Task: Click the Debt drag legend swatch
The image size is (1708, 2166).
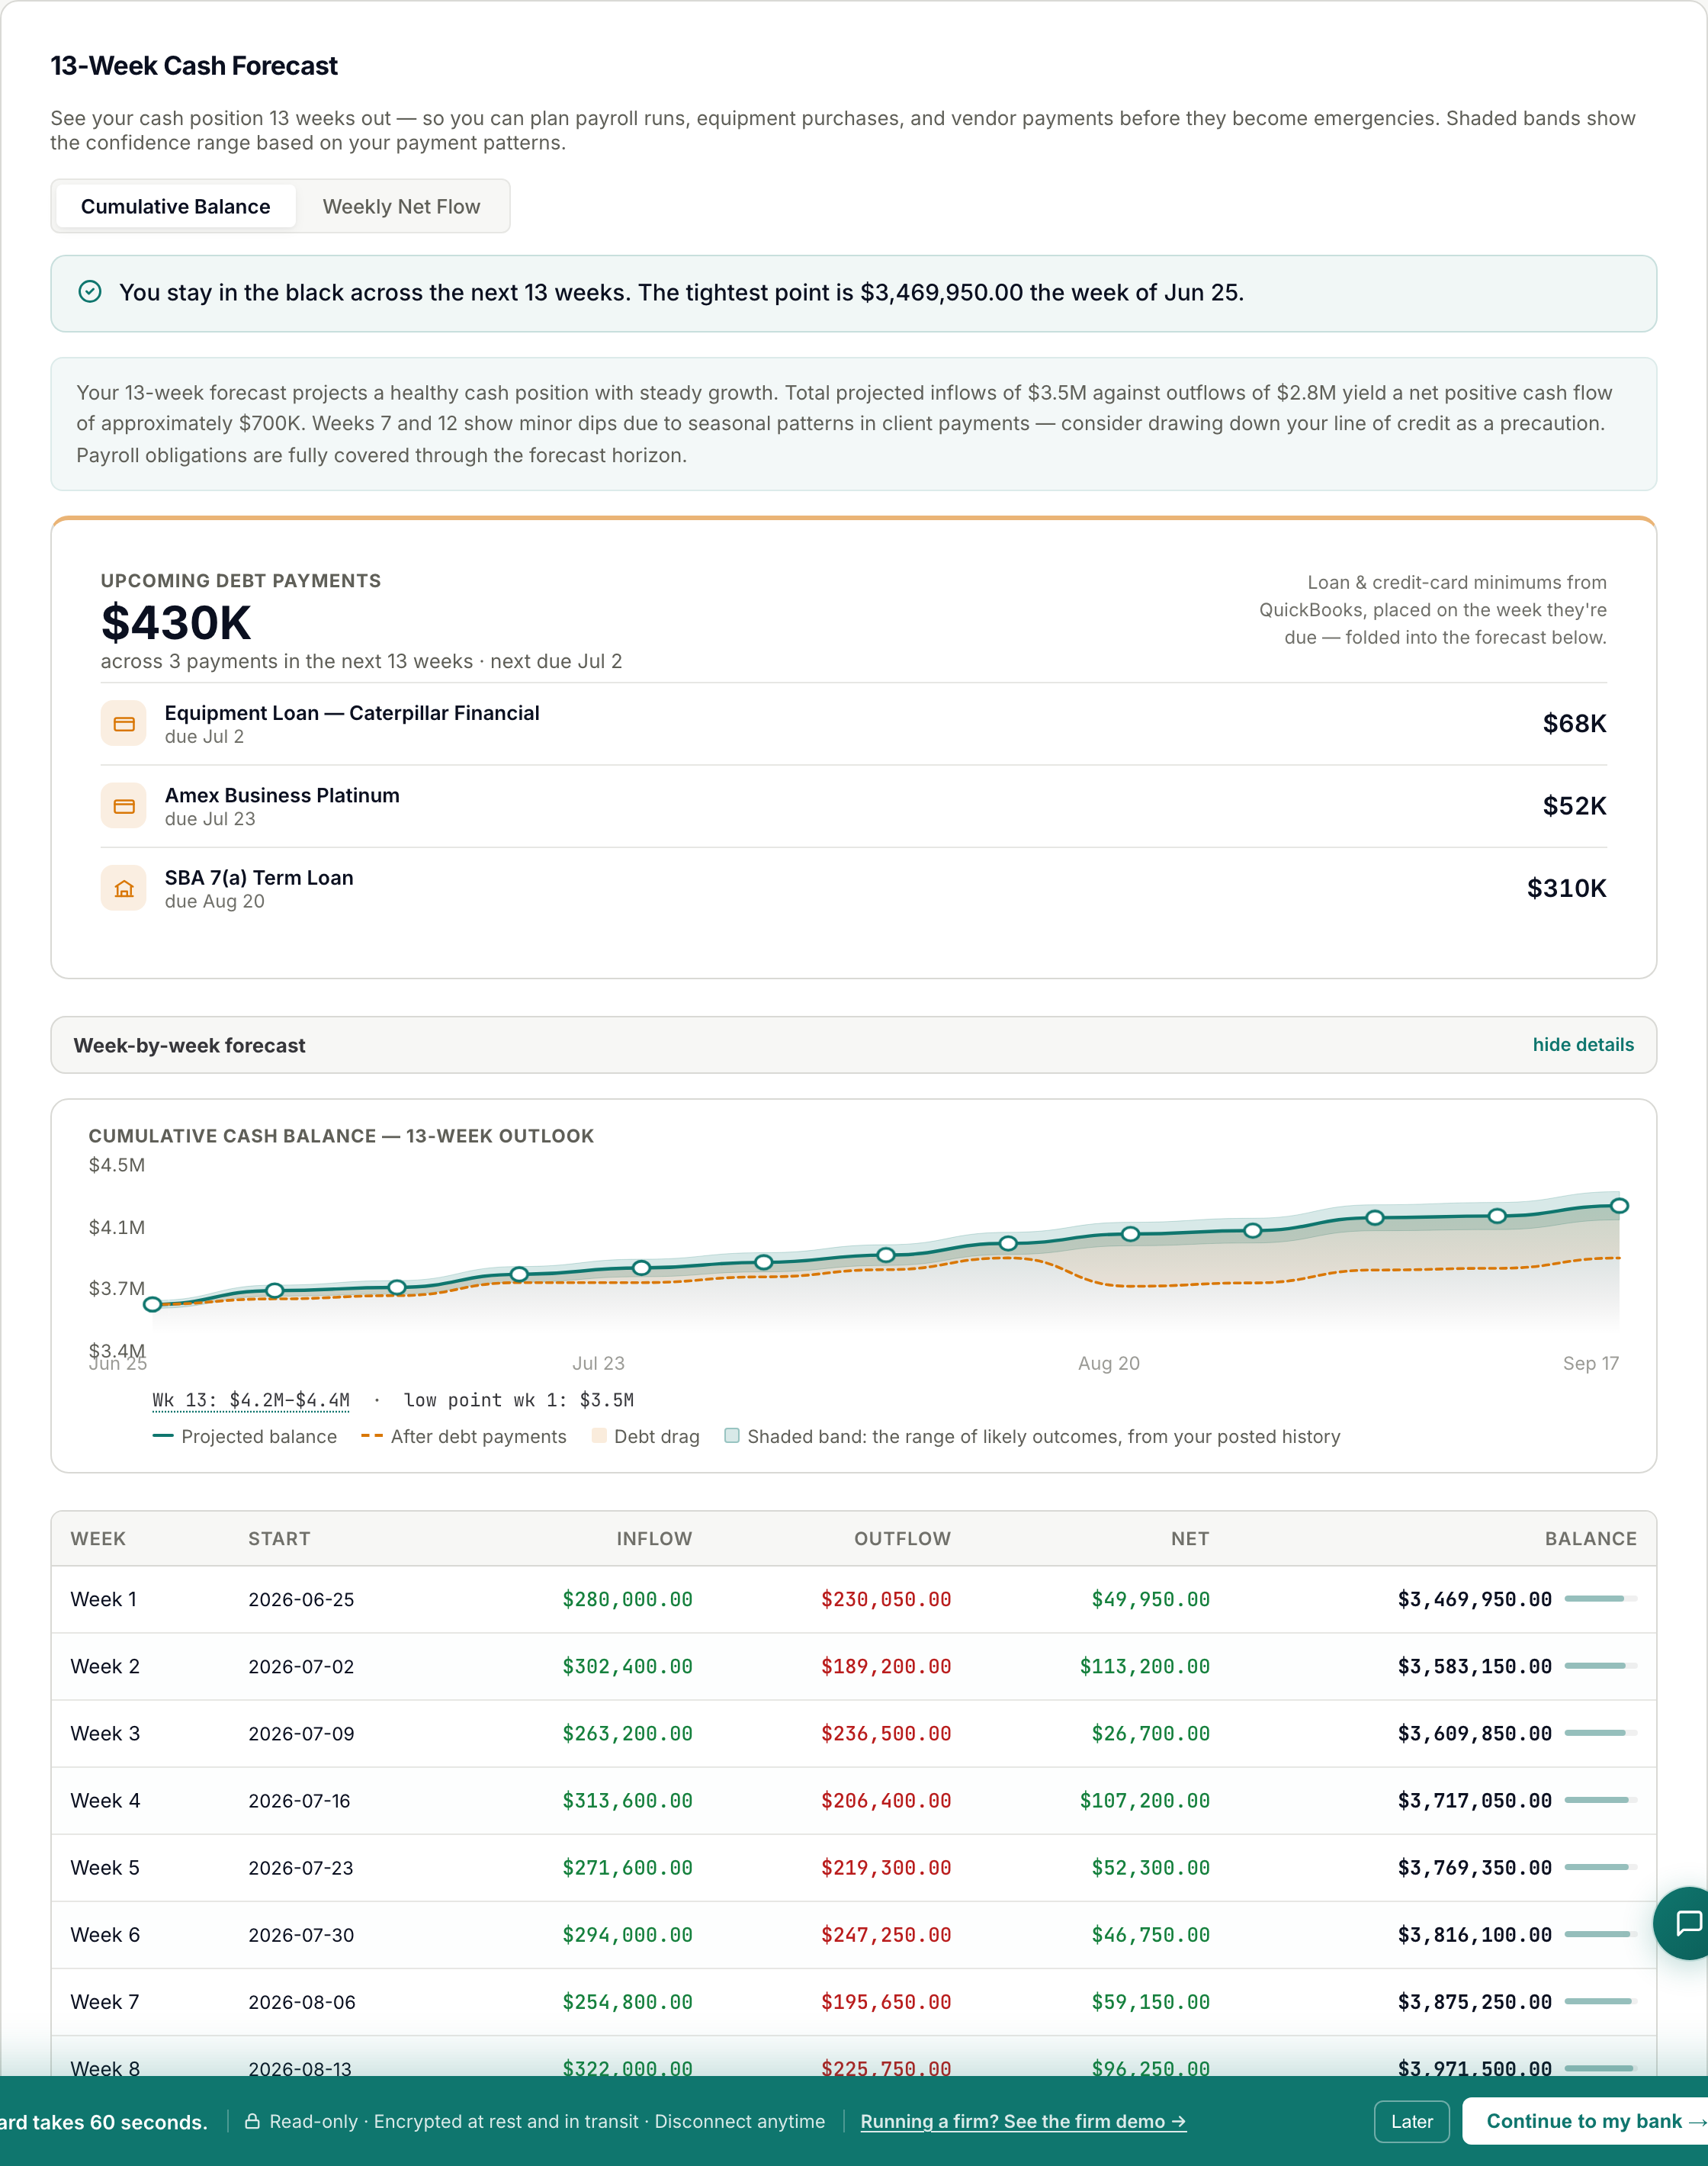Action: (599, 1436)
